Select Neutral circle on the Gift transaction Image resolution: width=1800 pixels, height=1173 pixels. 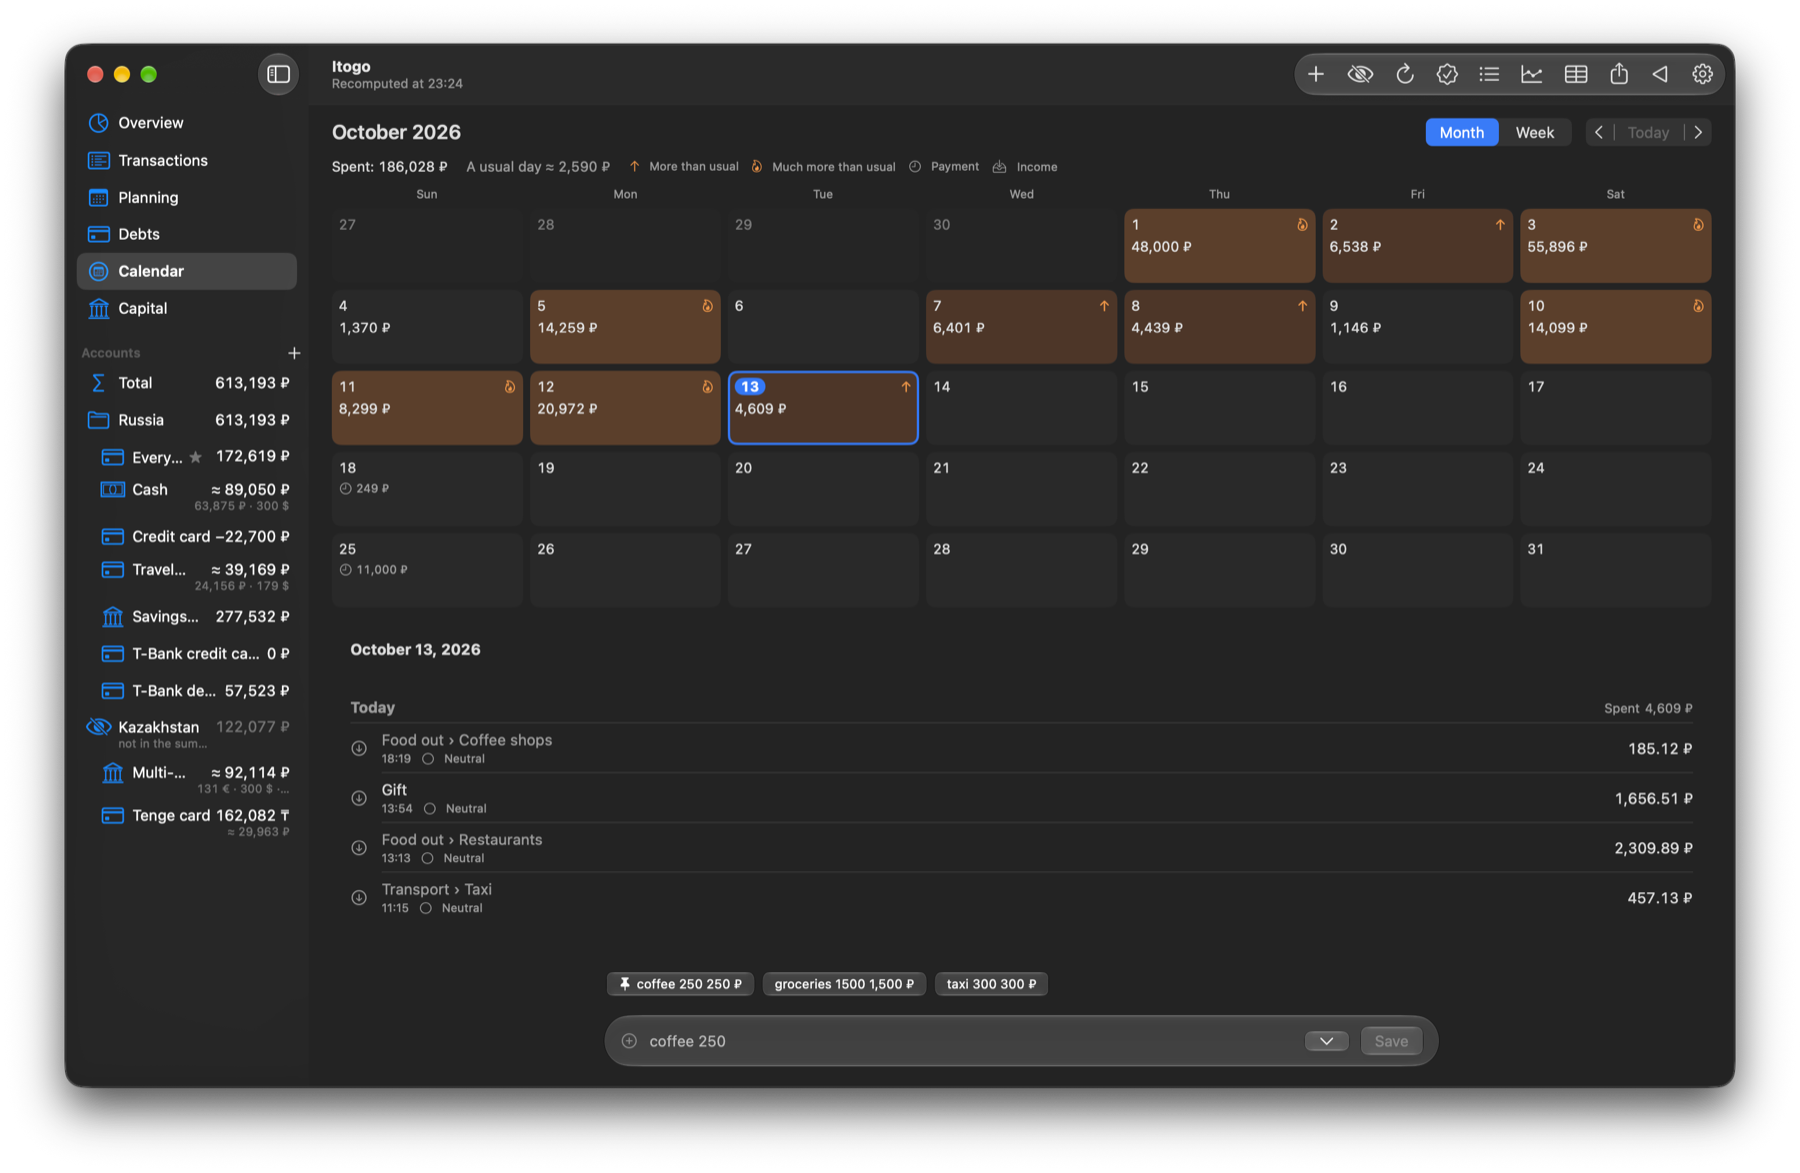430,809
